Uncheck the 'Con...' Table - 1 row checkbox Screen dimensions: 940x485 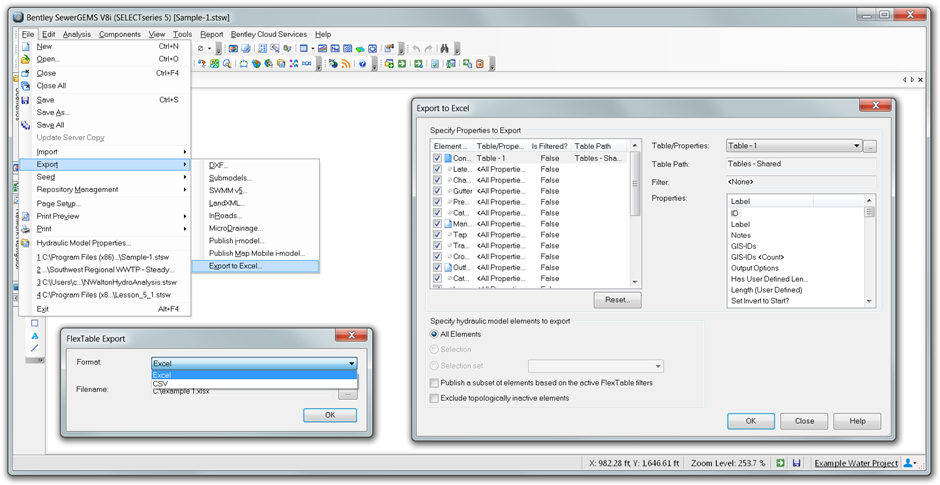click(438, 158)
